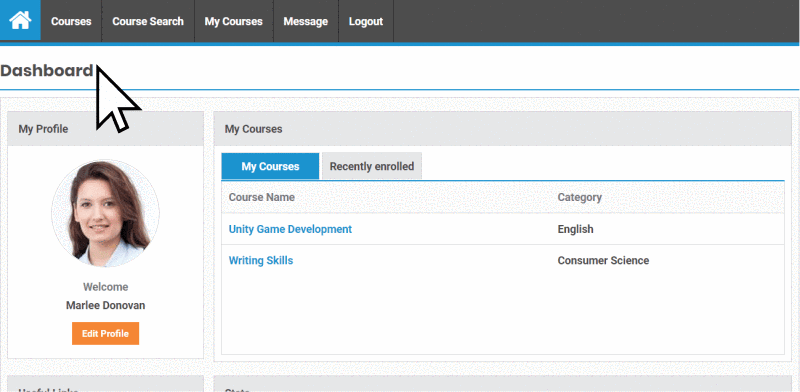Screen dimensions: 800x392
Task: Open the Unity Game Development course
Action: tap(290, 229)
